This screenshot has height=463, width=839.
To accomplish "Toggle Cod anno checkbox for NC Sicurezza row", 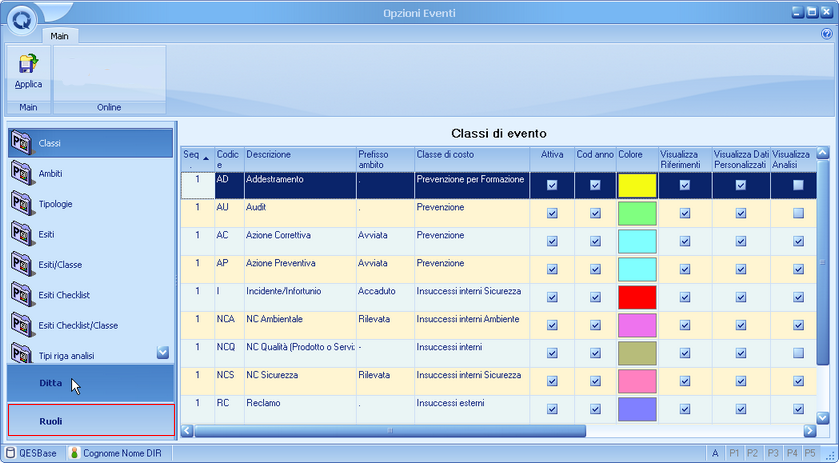I will (x=595, y=381).
